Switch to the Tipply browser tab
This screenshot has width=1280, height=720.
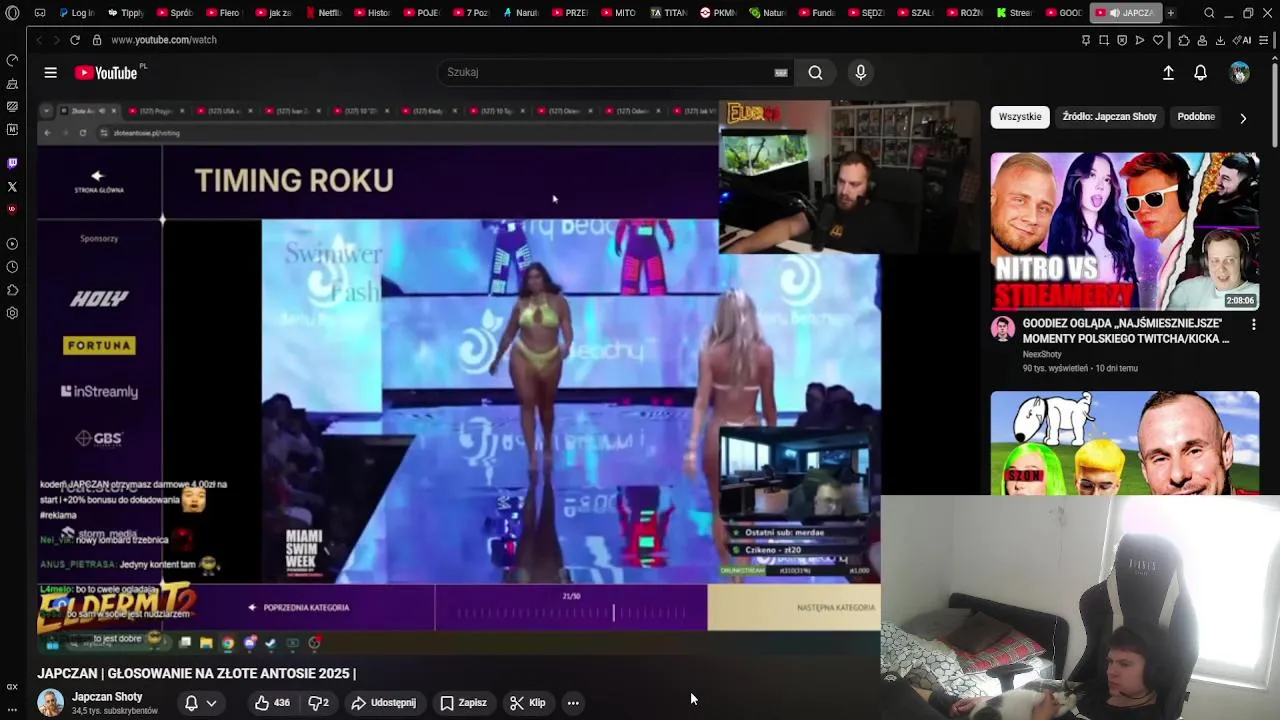click(x=125, y=13)
